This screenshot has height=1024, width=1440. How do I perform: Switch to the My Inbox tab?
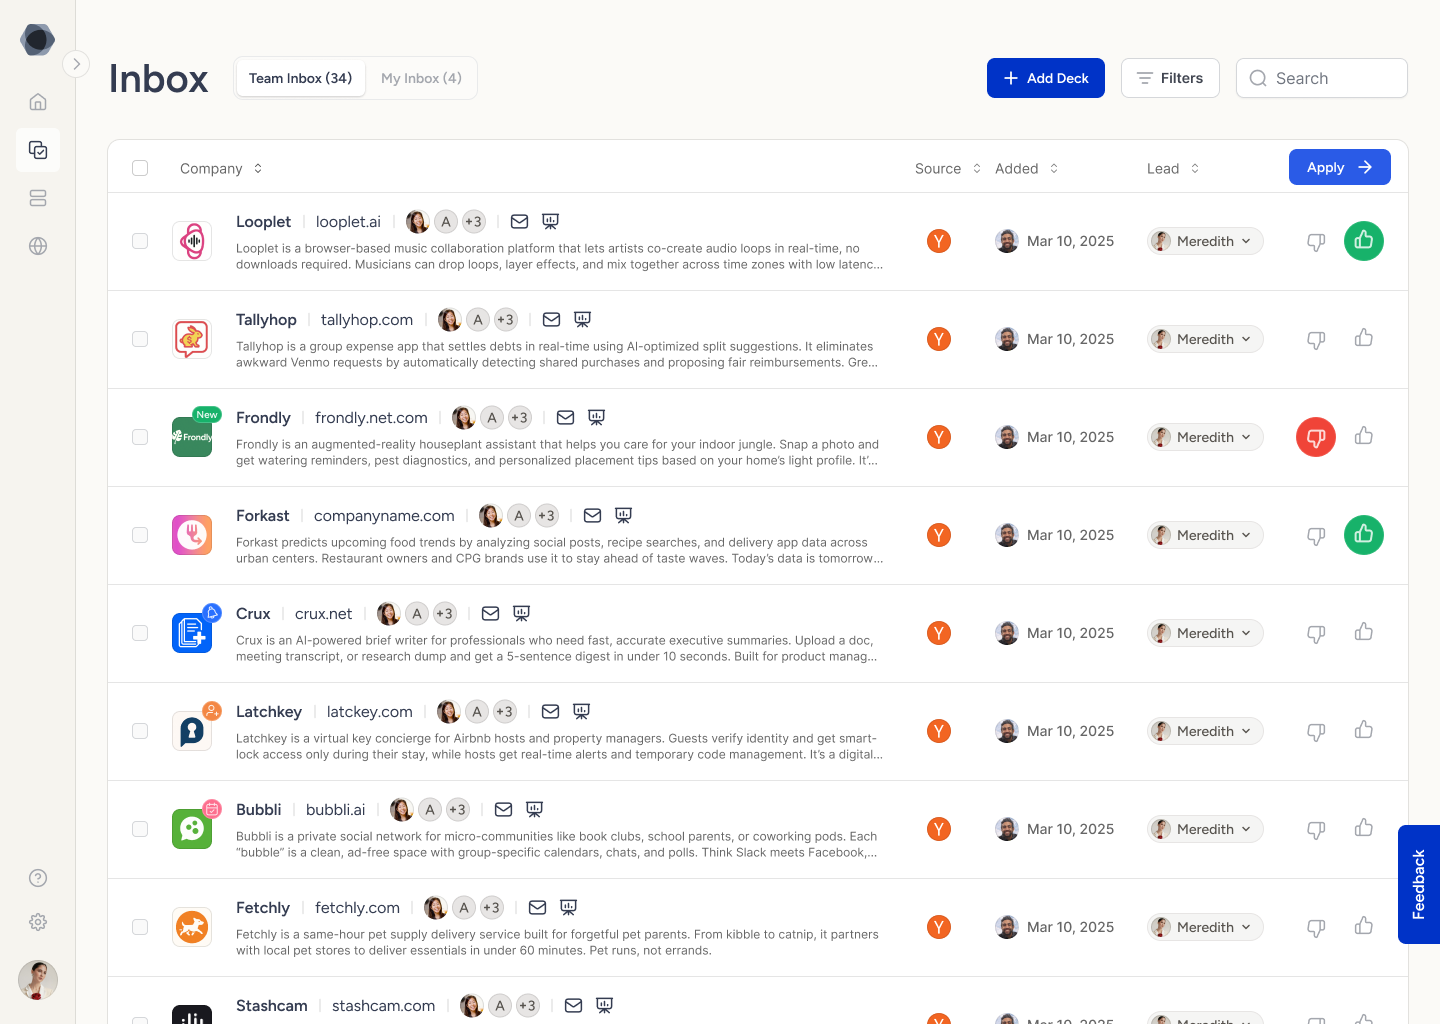[x=421, y=78]
